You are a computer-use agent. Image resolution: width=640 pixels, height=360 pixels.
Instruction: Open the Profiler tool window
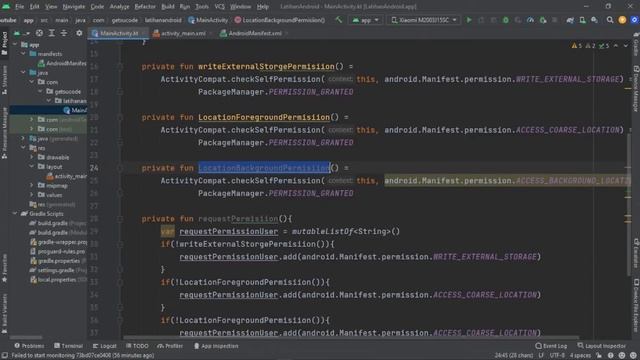(x=170, y=346)
